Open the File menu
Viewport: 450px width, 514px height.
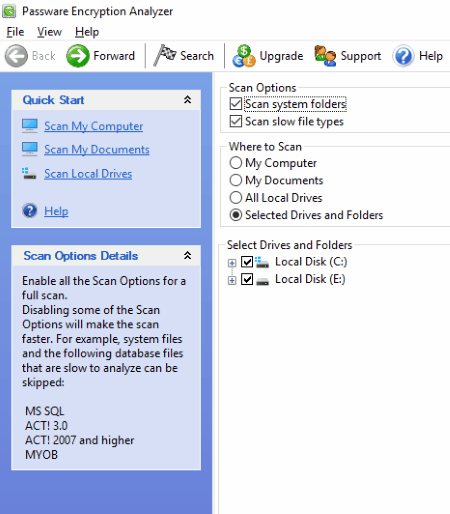(15, 32)
